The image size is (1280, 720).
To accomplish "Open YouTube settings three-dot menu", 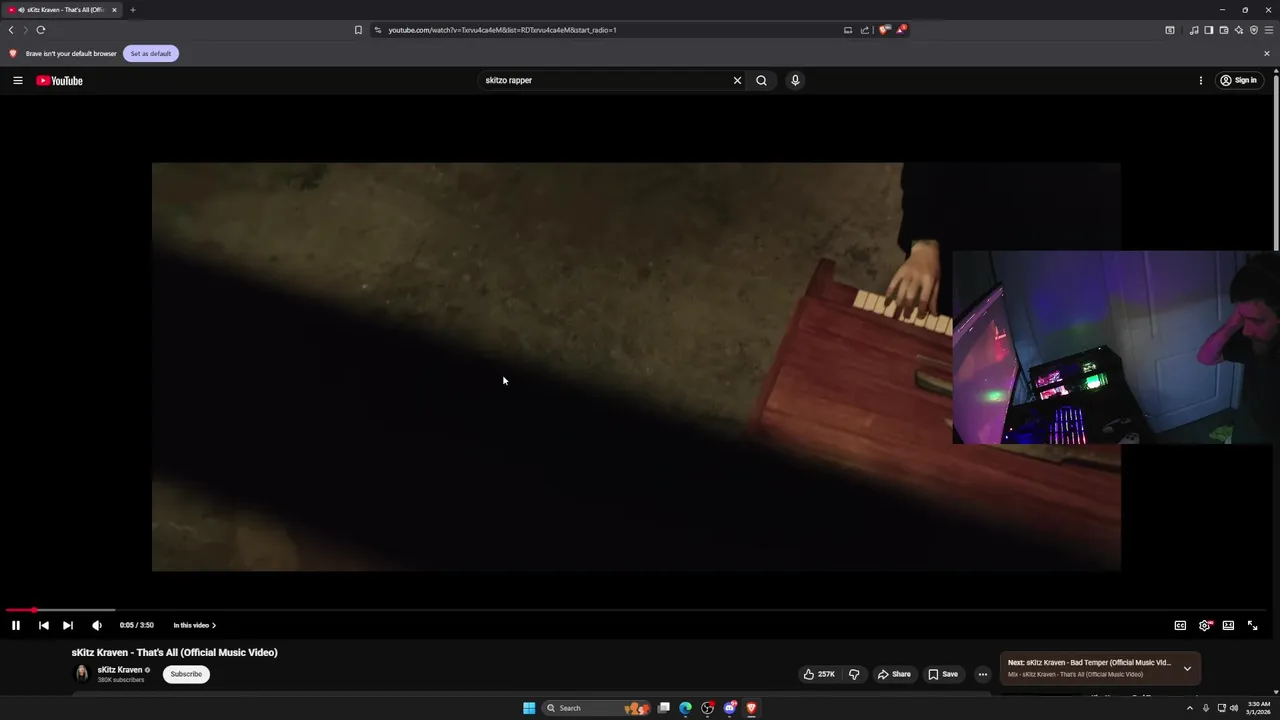I will point(1201,80).
